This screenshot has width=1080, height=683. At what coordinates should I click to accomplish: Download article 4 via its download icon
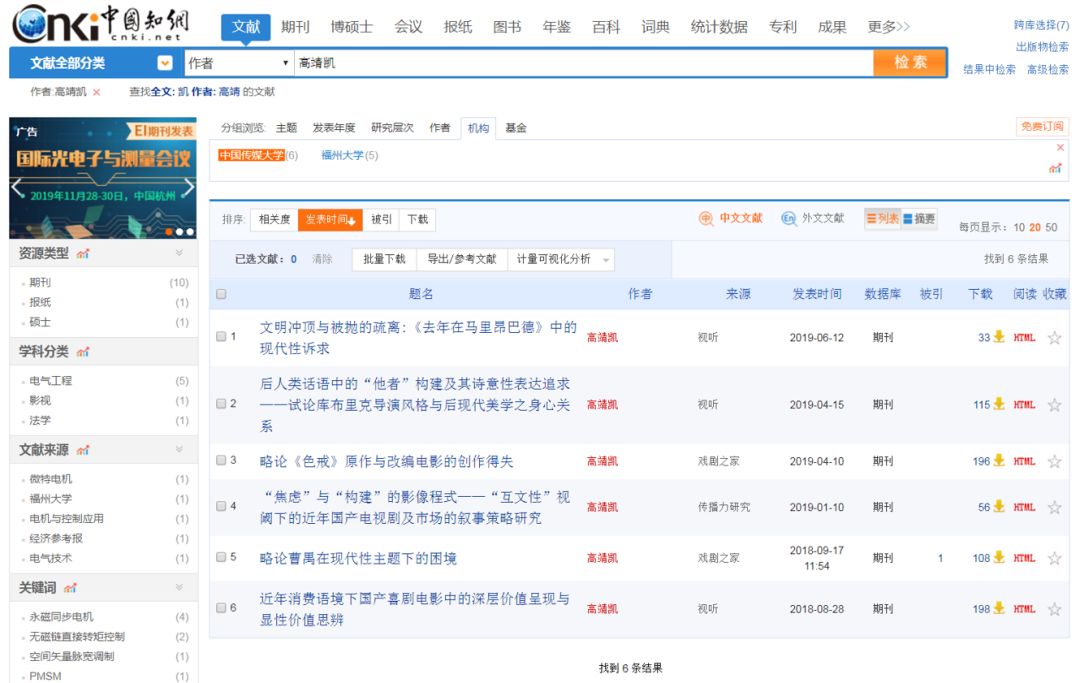click(x=999, y=507)
